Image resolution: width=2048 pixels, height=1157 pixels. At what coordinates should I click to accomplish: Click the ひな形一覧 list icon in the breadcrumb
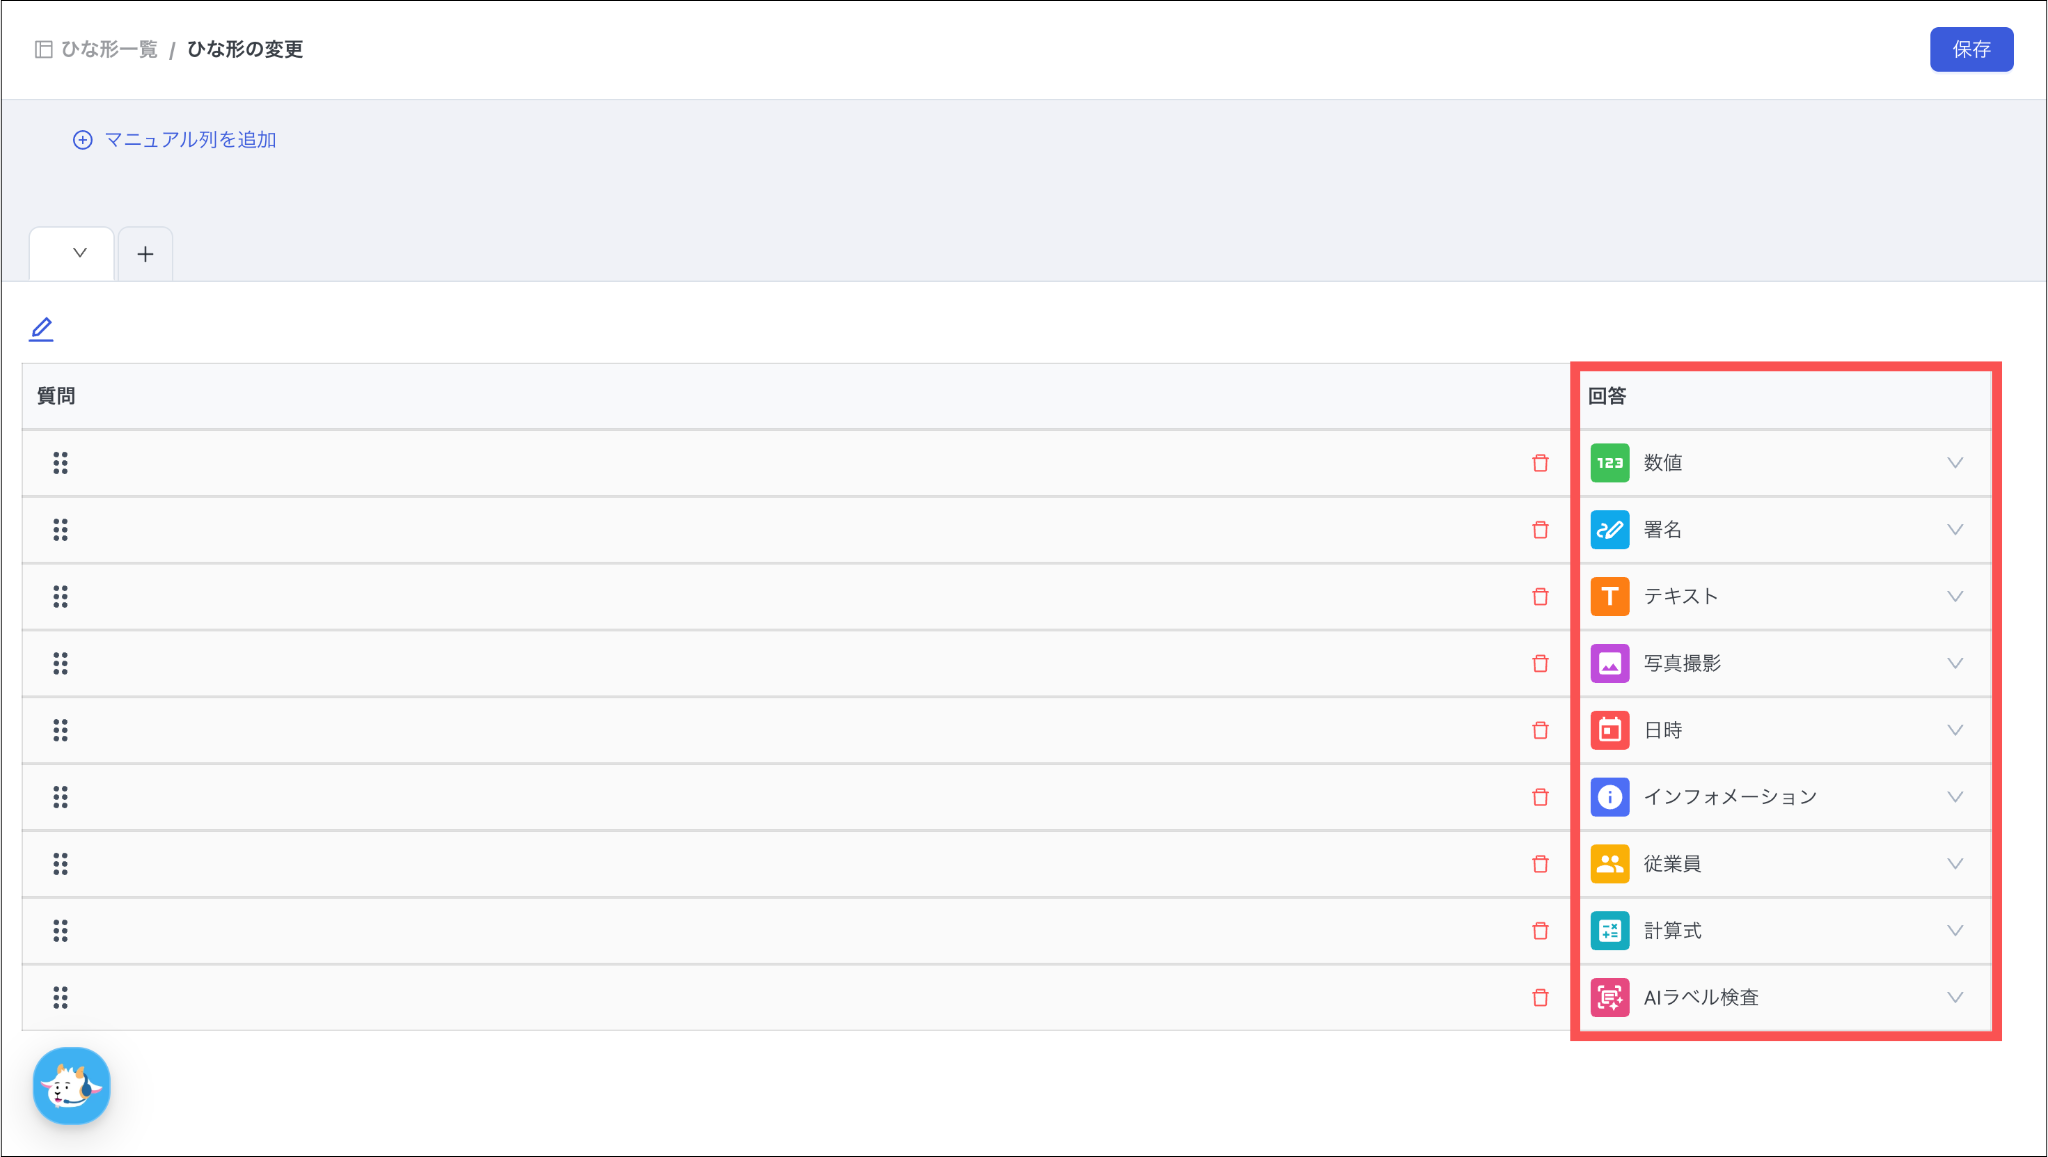click(x=44, y=50)
